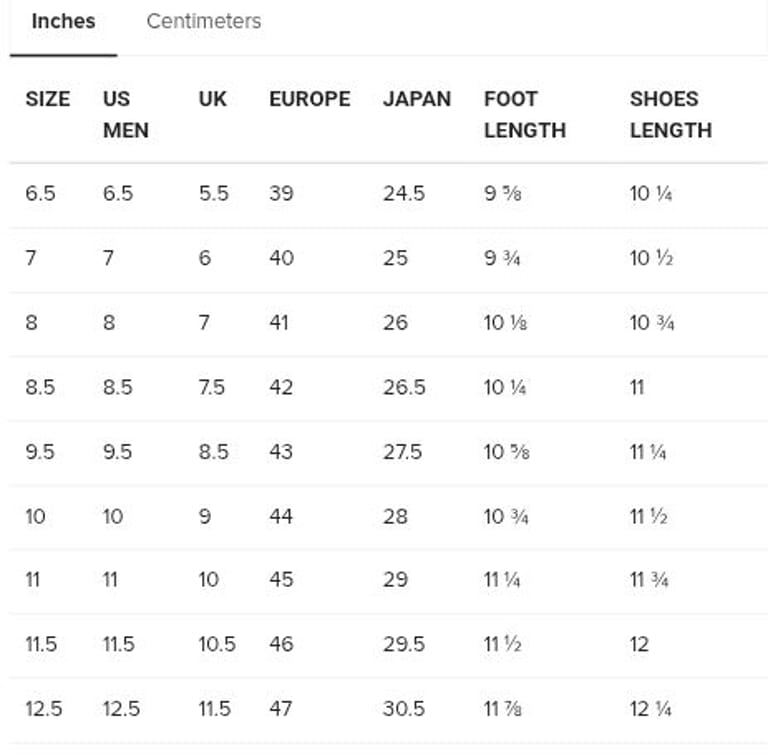Click the JAPAN column header
The height and width of the screenshot is (754, 768).
416,99
